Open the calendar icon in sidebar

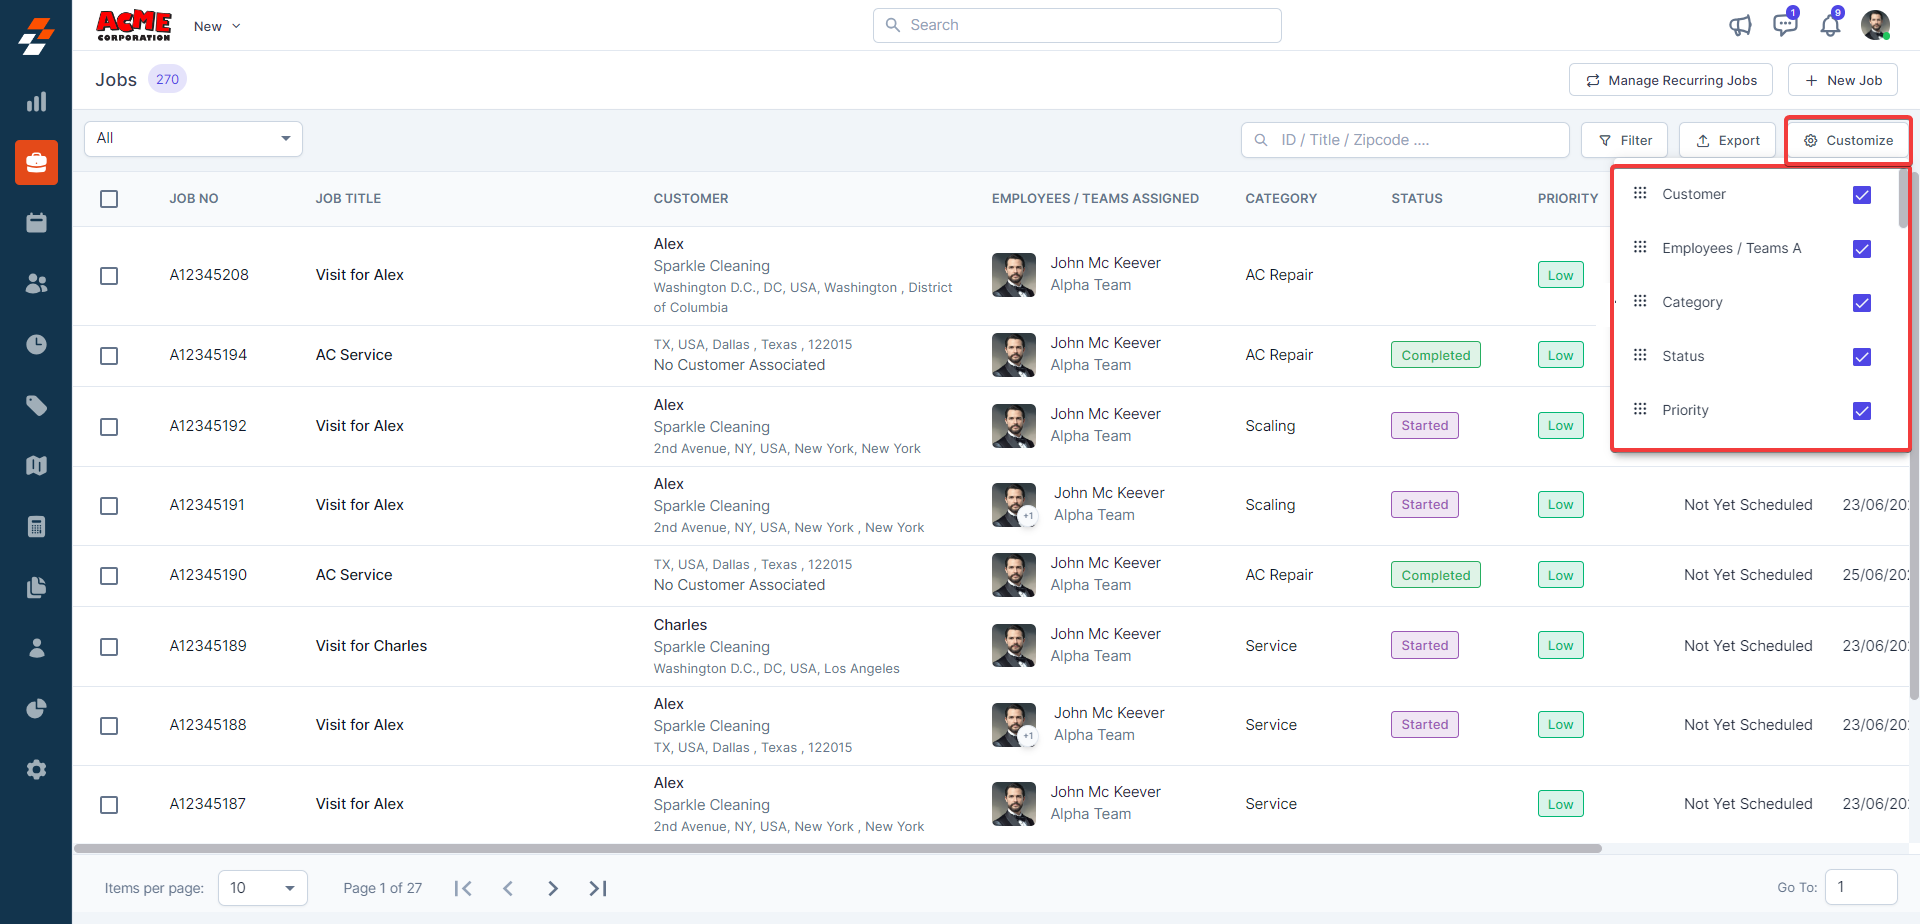(36, 223)
